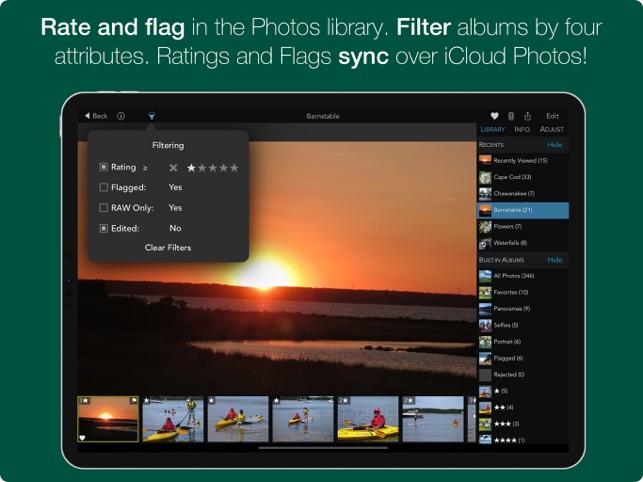Screen dimensions: 643x482
Task: Open the info circle icon beside Back
Action: tap(121, 116)
